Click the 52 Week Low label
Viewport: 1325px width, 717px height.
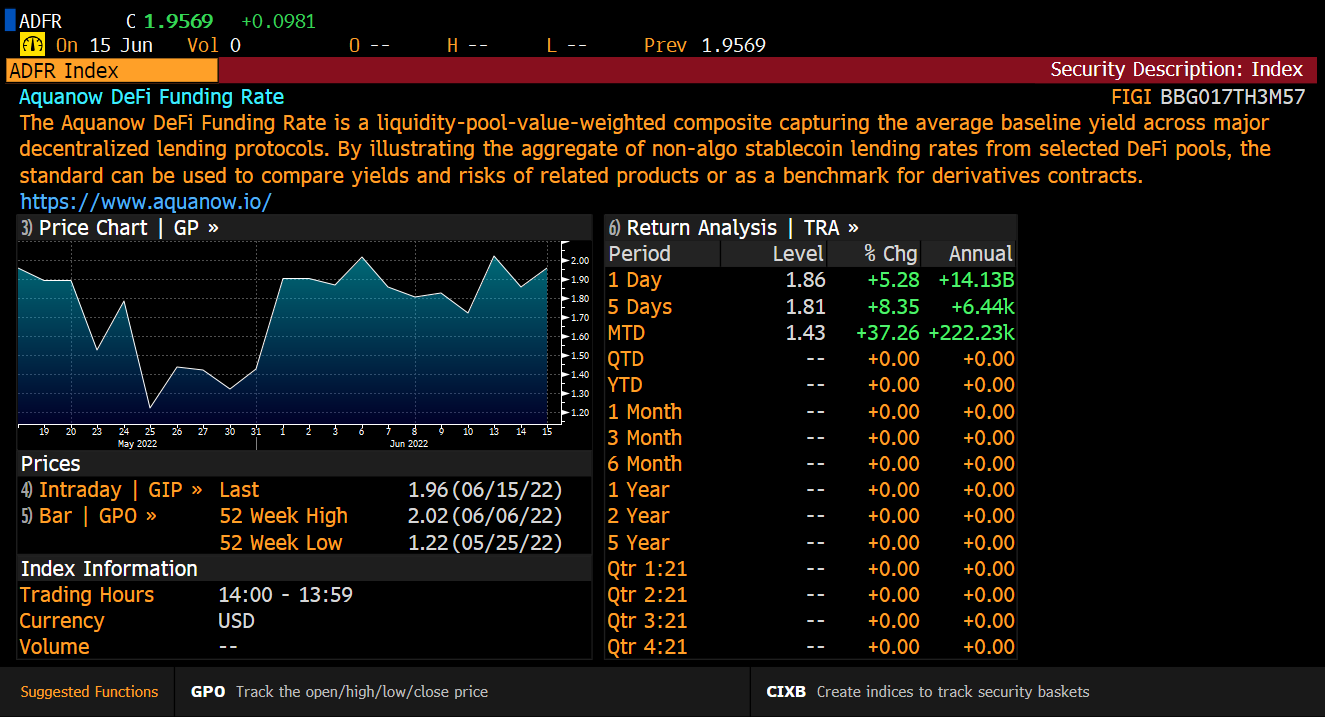(281, 542)
